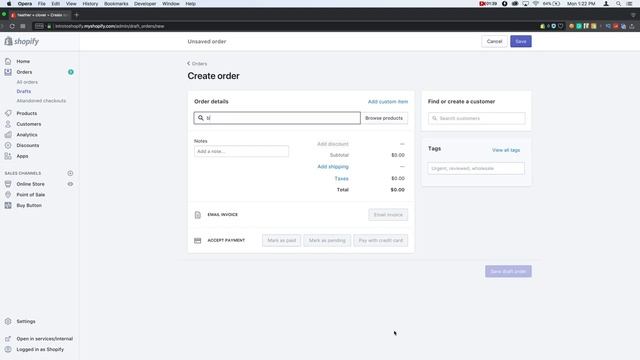Open a new browser tab

click(x=76, y=15)
